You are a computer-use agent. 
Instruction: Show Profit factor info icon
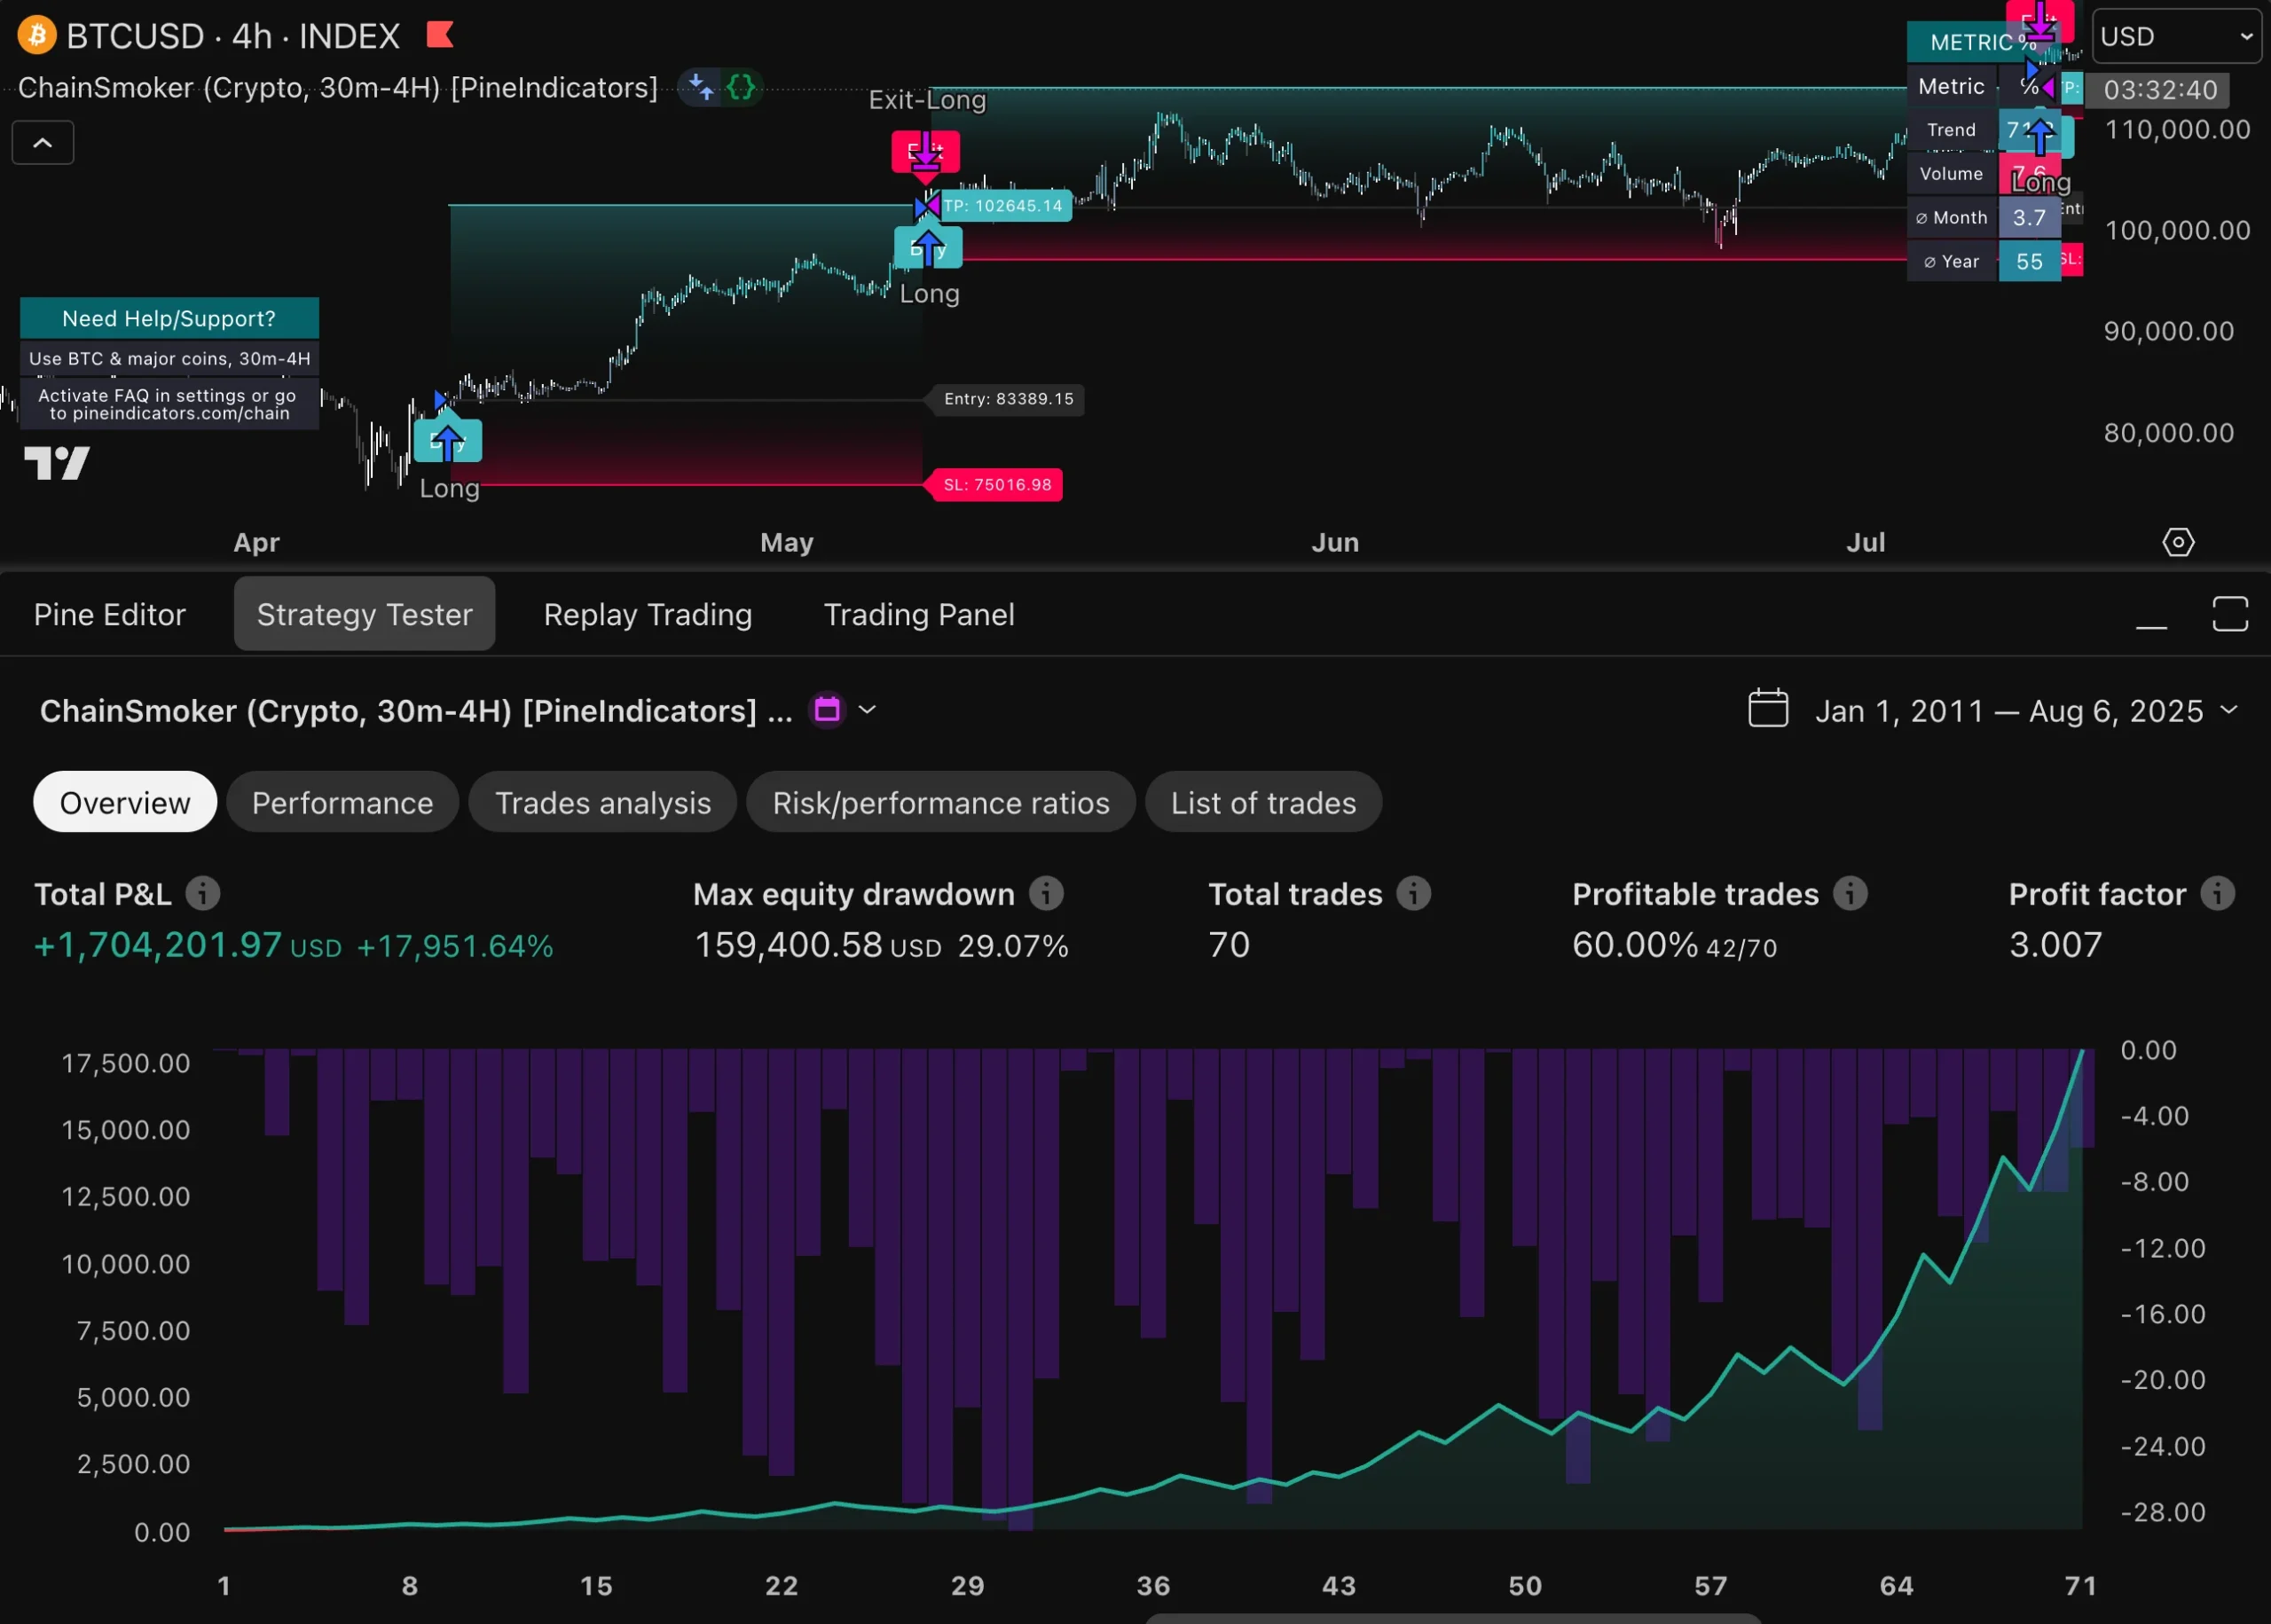2217,893
